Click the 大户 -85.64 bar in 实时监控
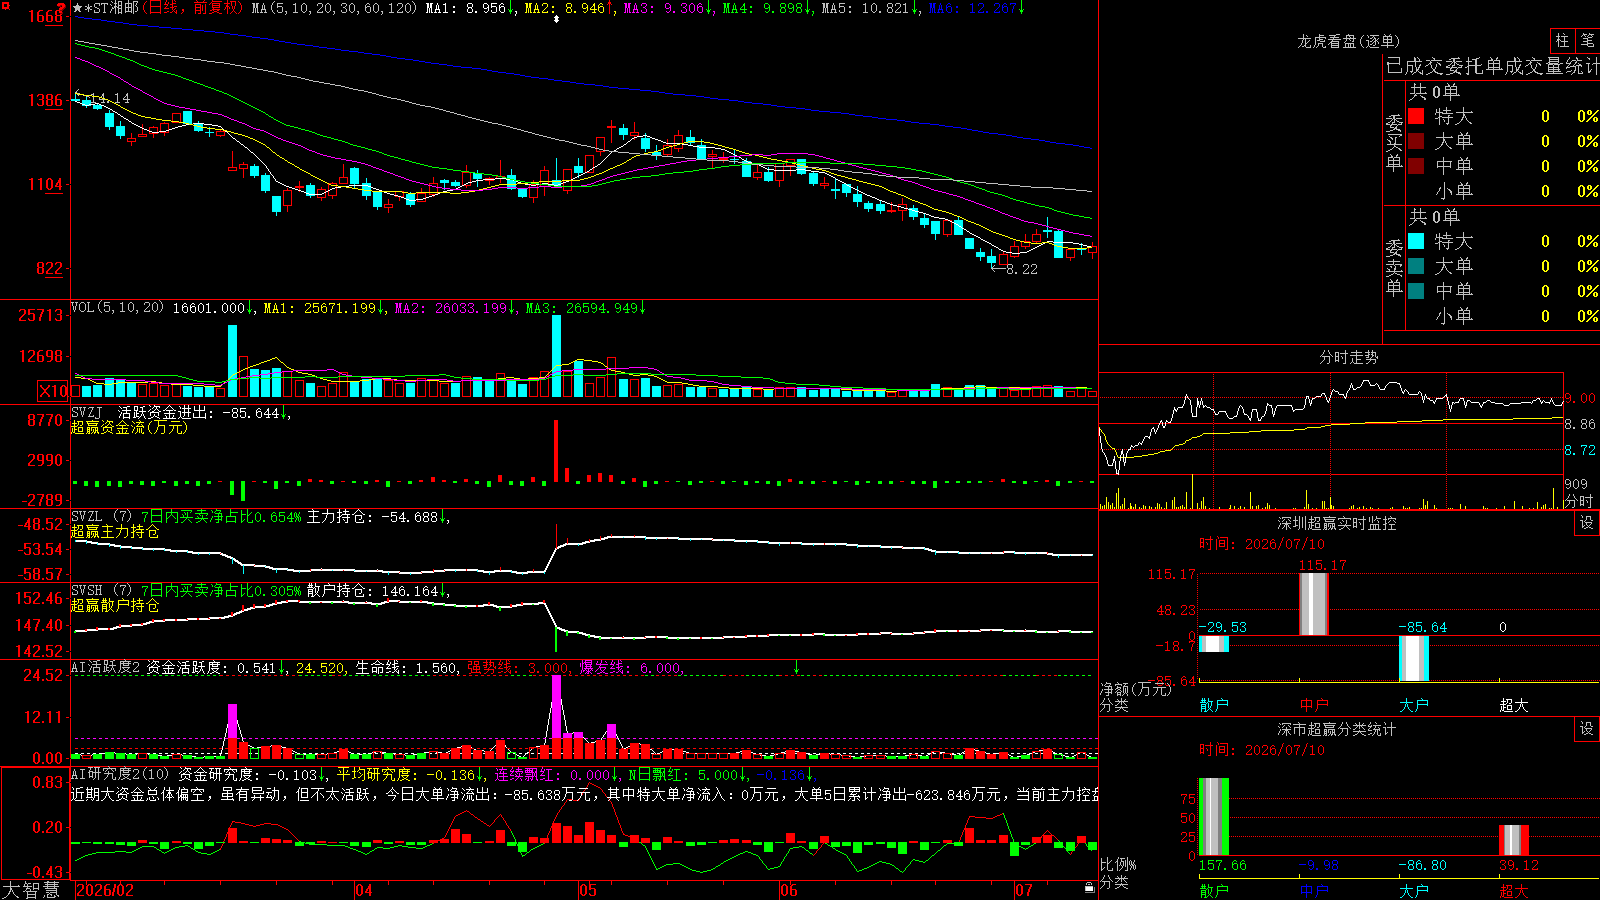1600x900 pixels. click(1414, 658)
